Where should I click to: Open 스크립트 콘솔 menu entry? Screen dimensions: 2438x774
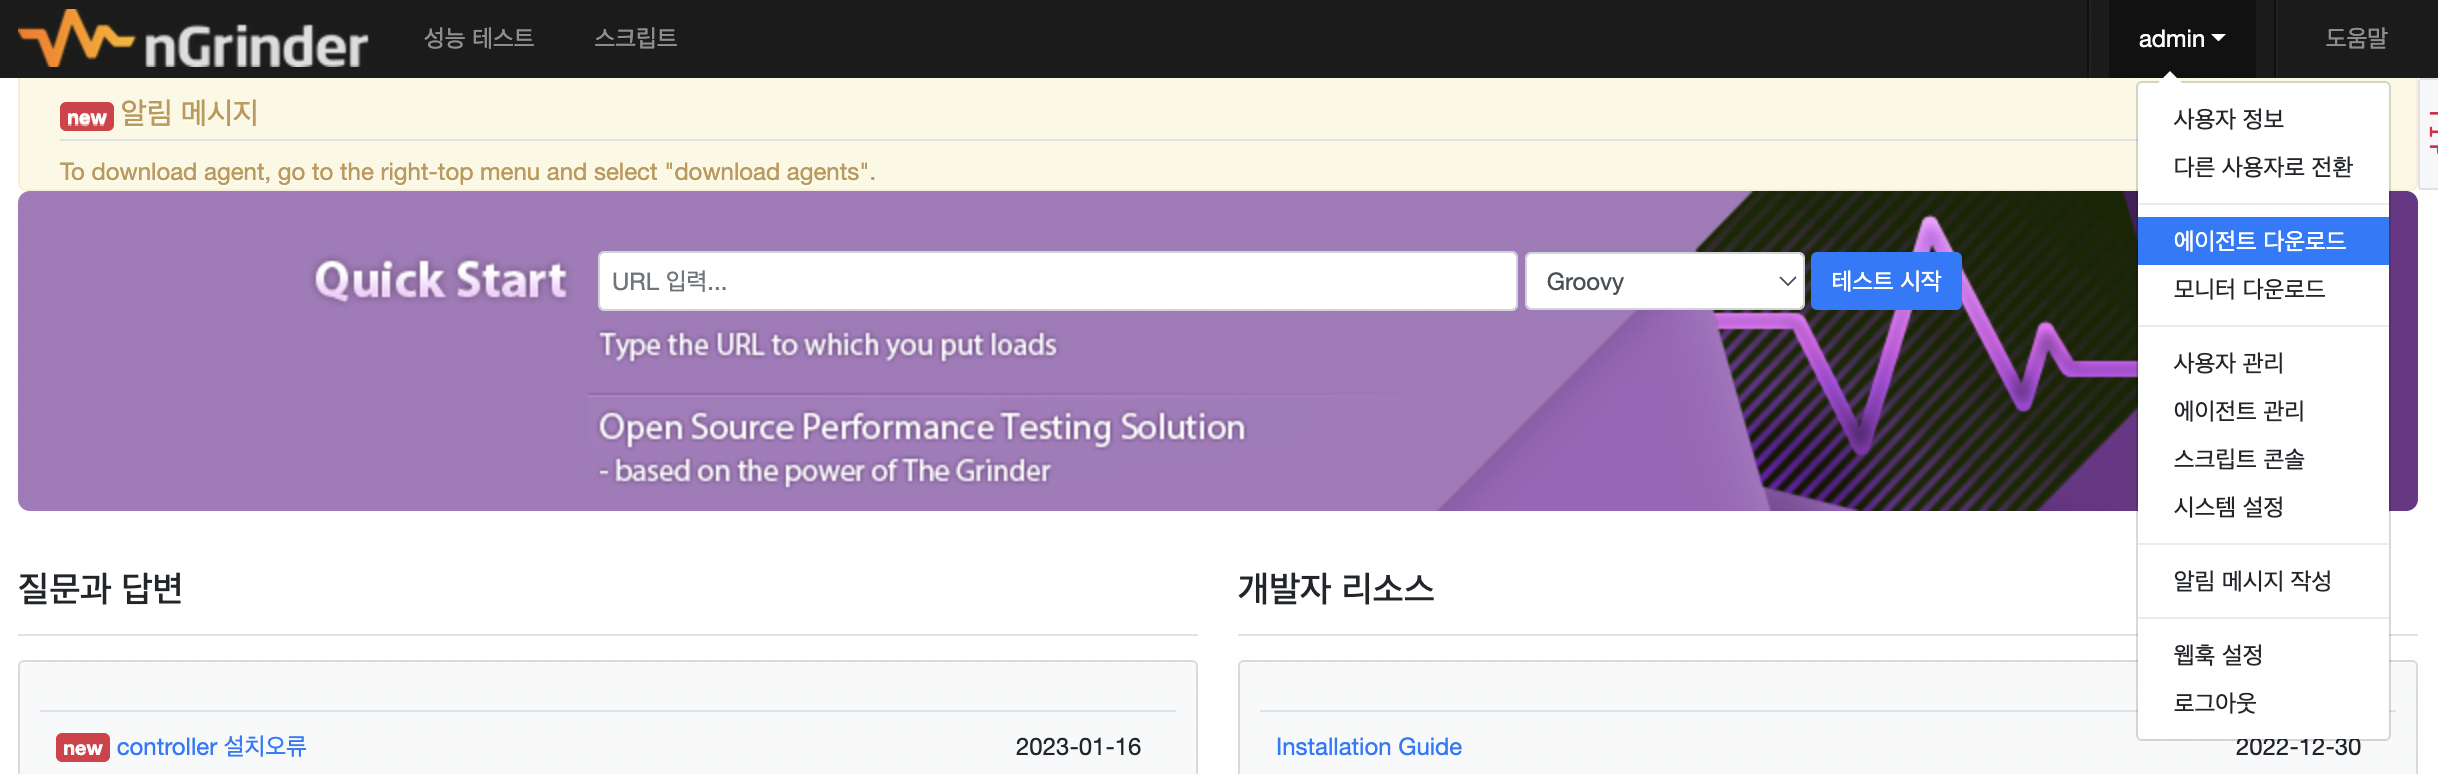point(2263,459)
